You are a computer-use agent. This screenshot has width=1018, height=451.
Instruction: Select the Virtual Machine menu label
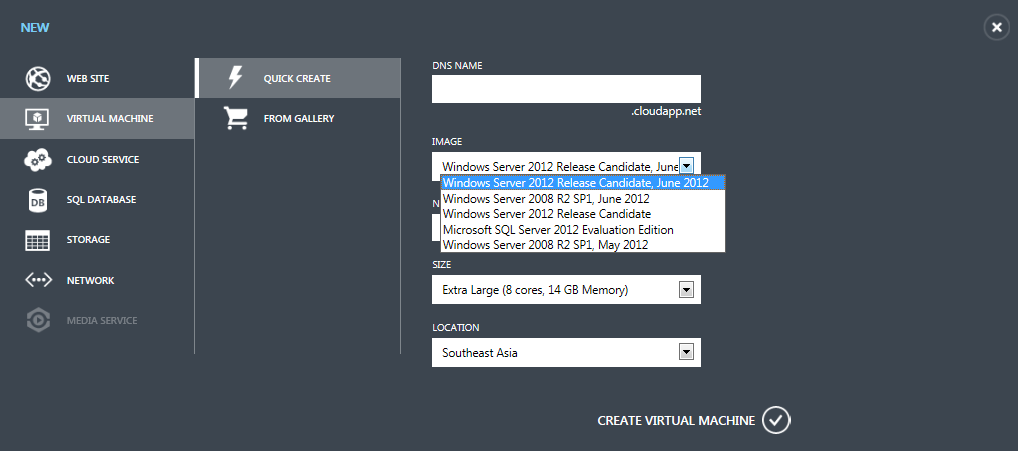[x=110, y=119]
